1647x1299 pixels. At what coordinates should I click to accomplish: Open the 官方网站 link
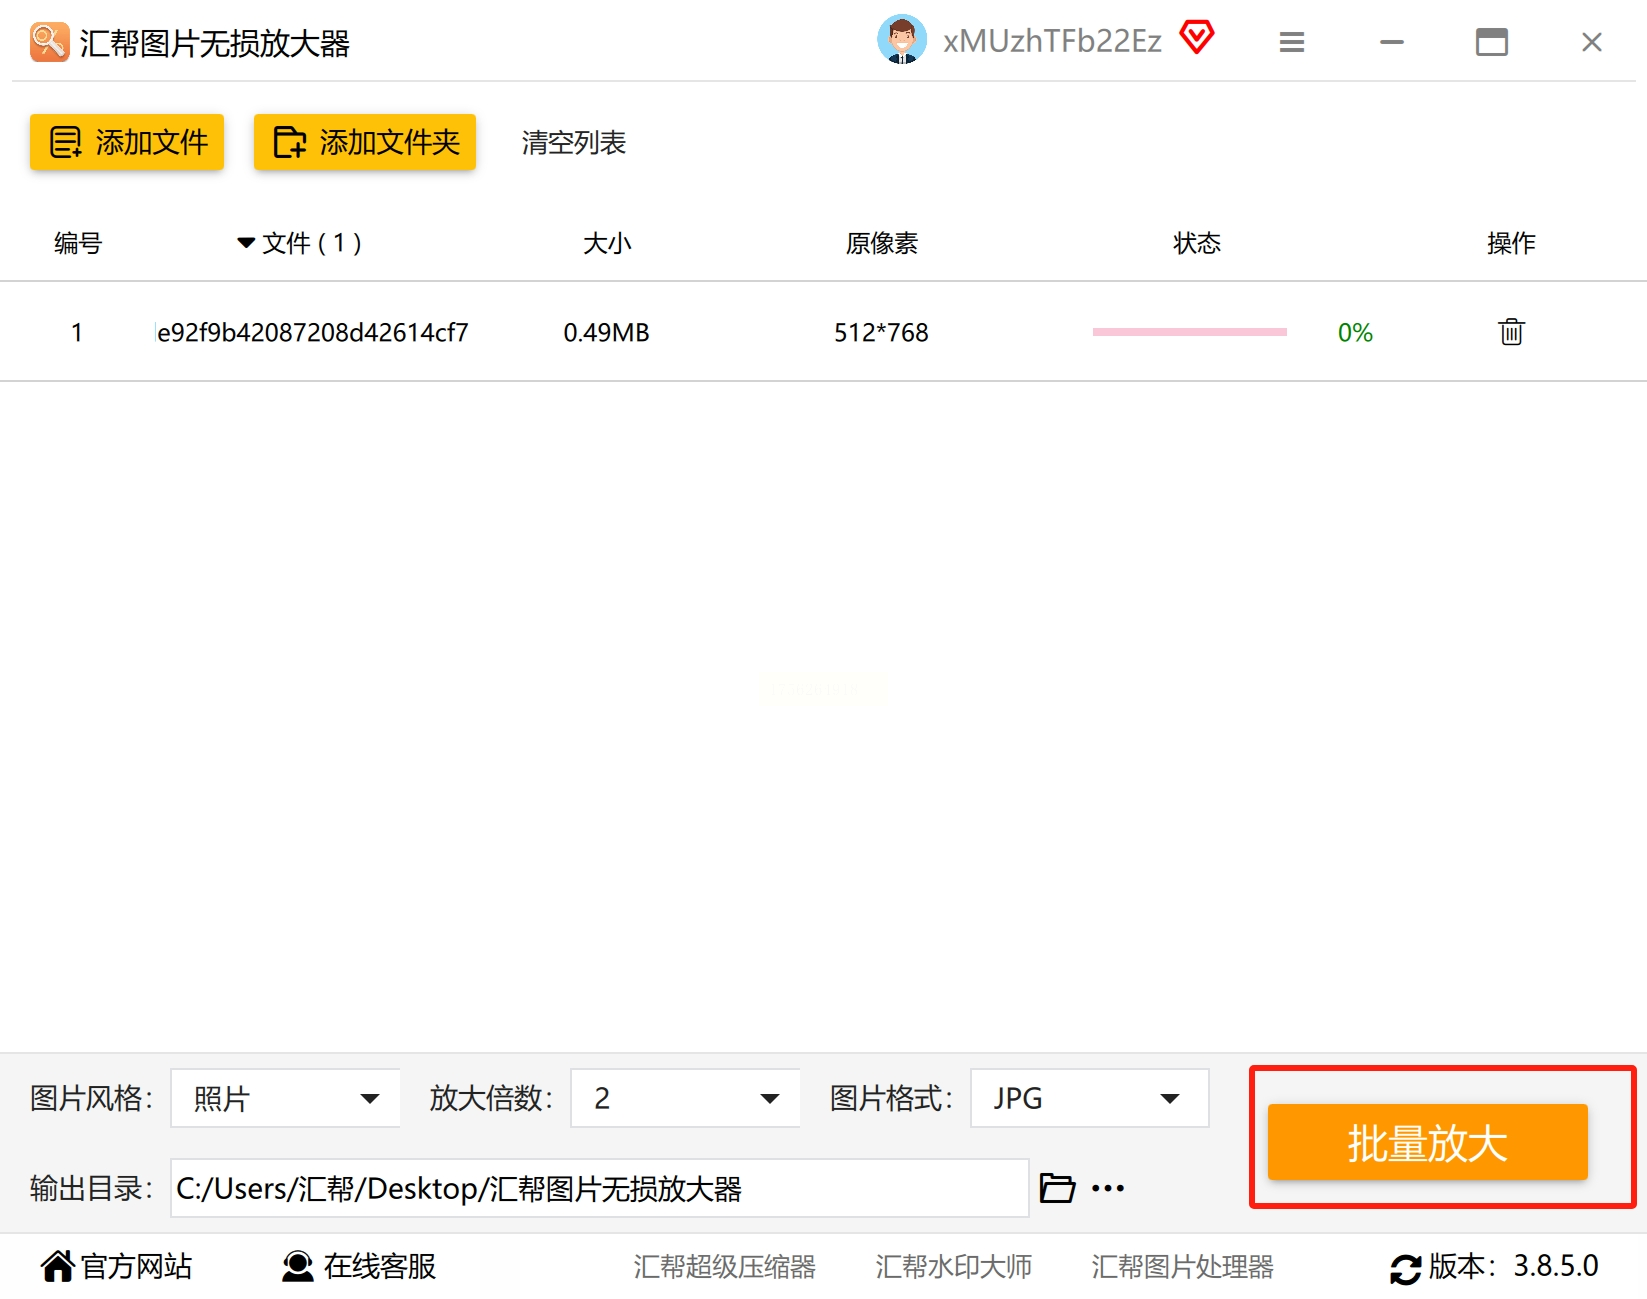click(x=116, y=1266)
